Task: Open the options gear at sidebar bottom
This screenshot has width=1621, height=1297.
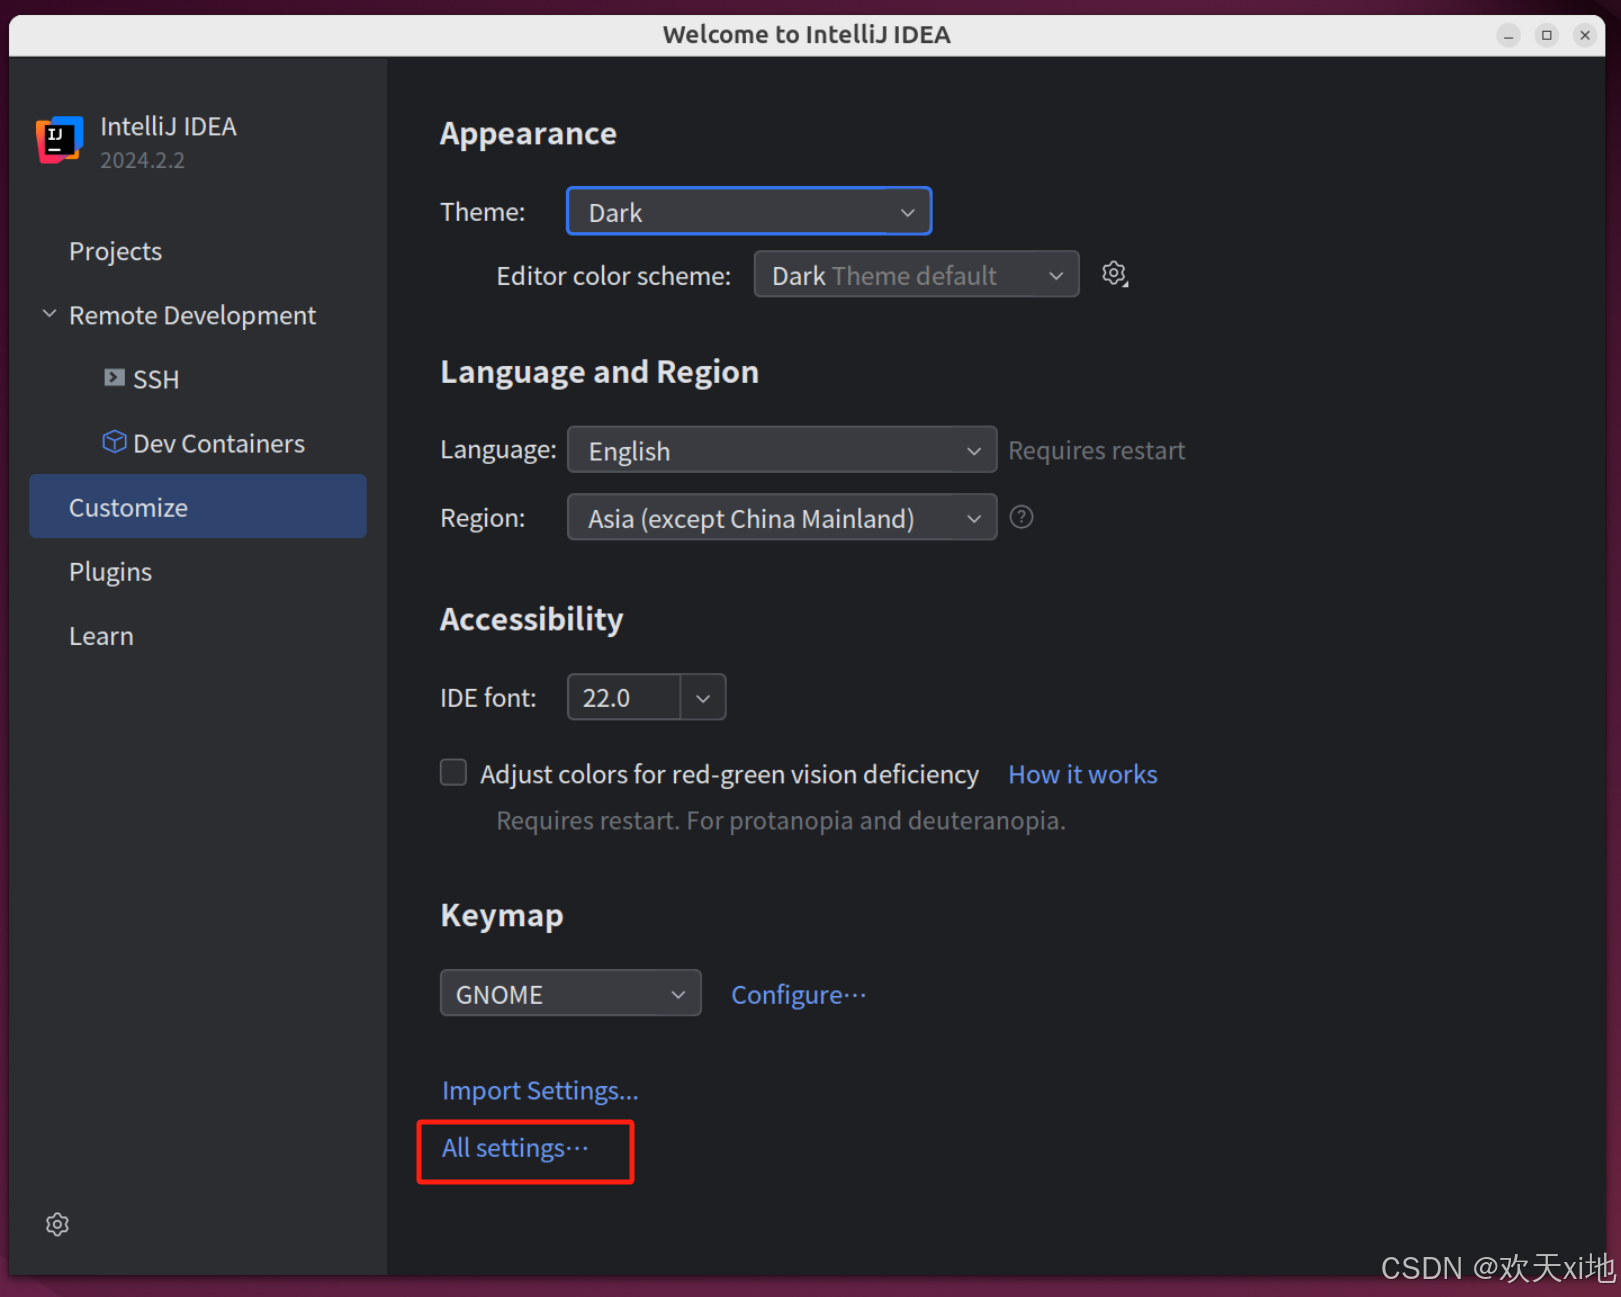Action: [x=57, y=1224]
